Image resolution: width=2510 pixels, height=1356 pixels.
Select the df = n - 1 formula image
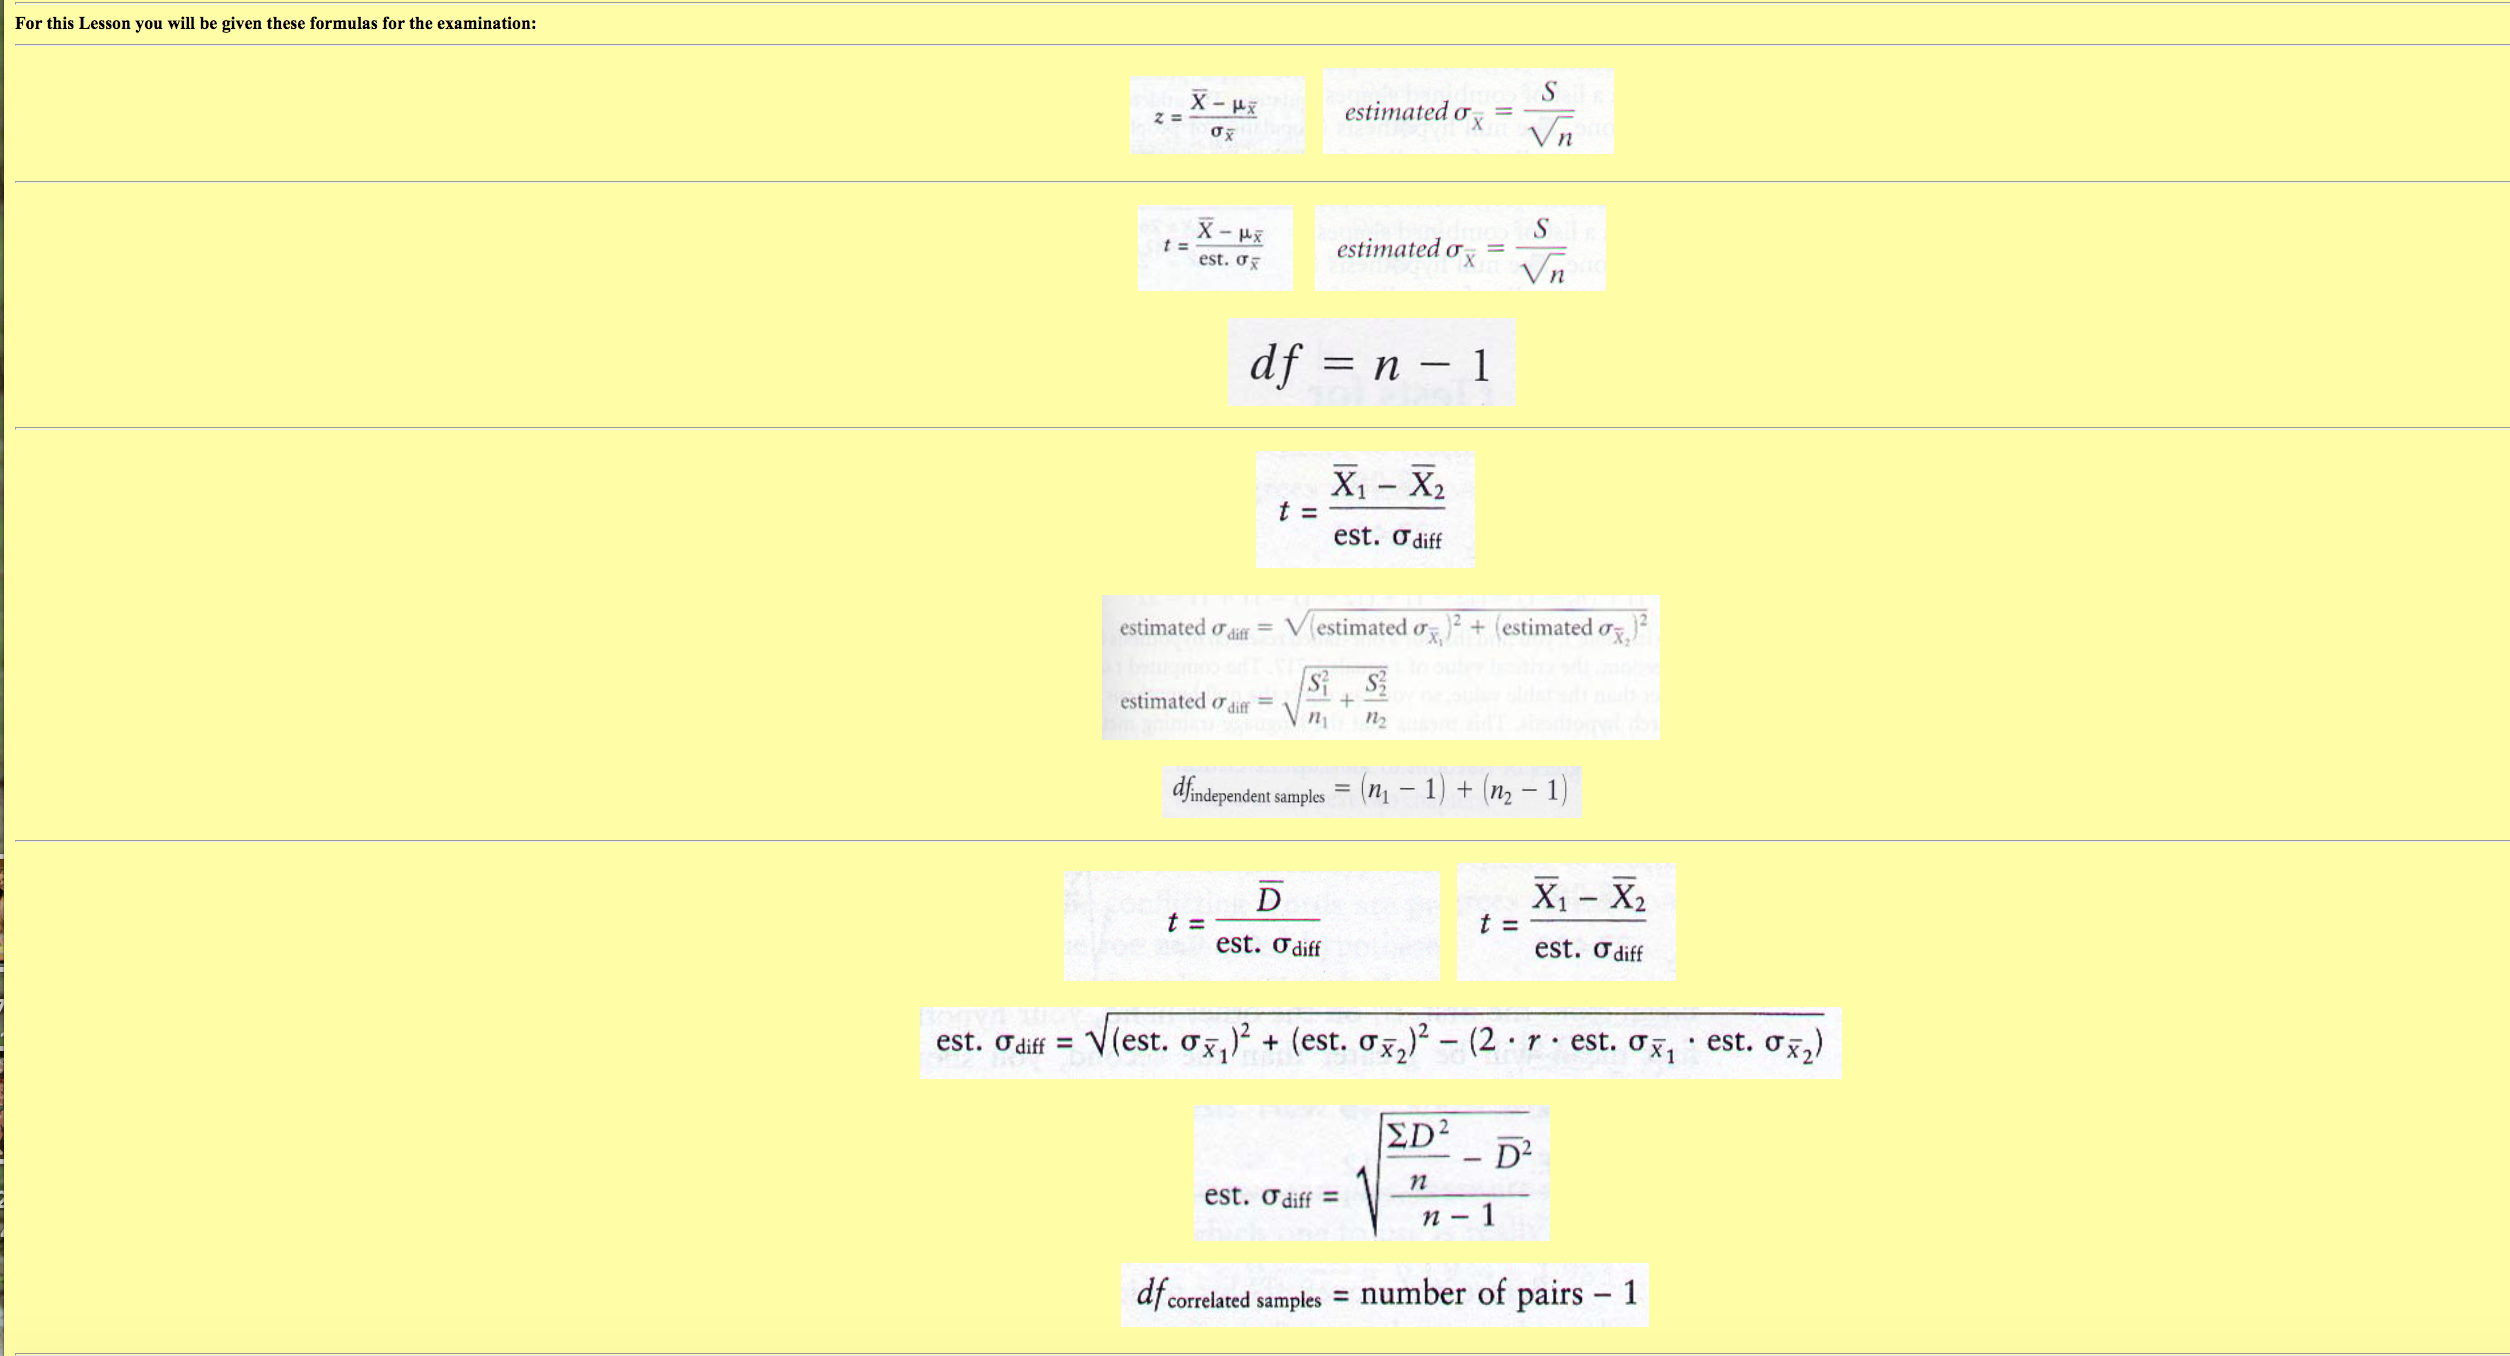pyautogui.click(x=1370, y=361)
